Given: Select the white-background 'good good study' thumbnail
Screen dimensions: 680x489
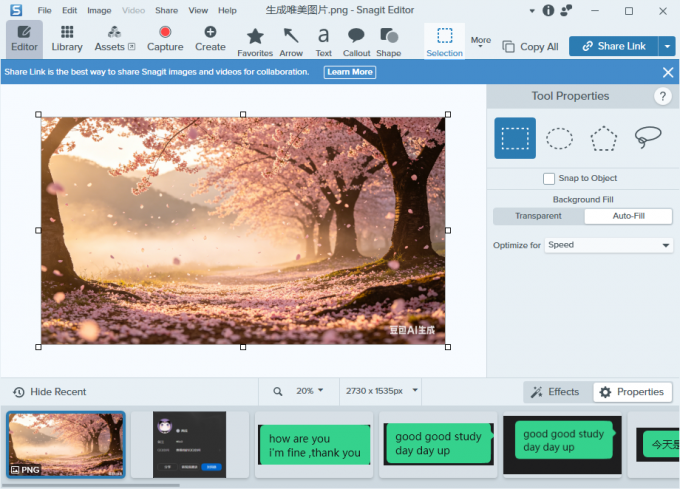Looking at the screenshot, I should (x=438, y=445).
